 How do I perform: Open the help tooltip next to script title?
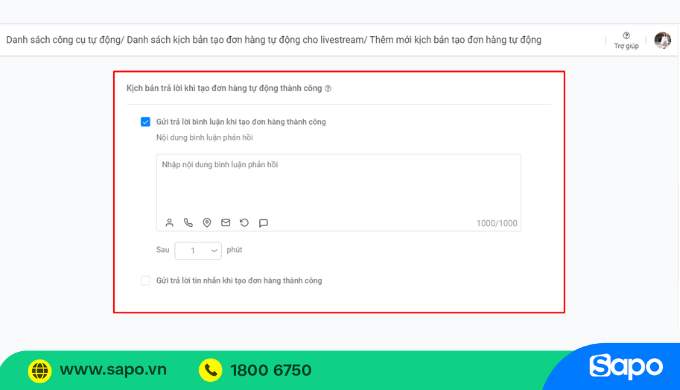(328, 88)
